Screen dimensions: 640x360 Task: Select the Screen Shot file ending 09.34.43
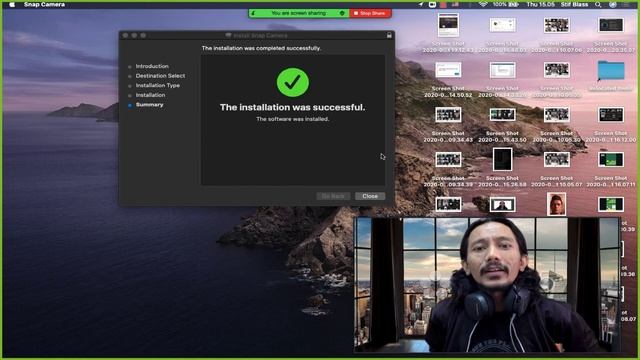tap(448, 115)
